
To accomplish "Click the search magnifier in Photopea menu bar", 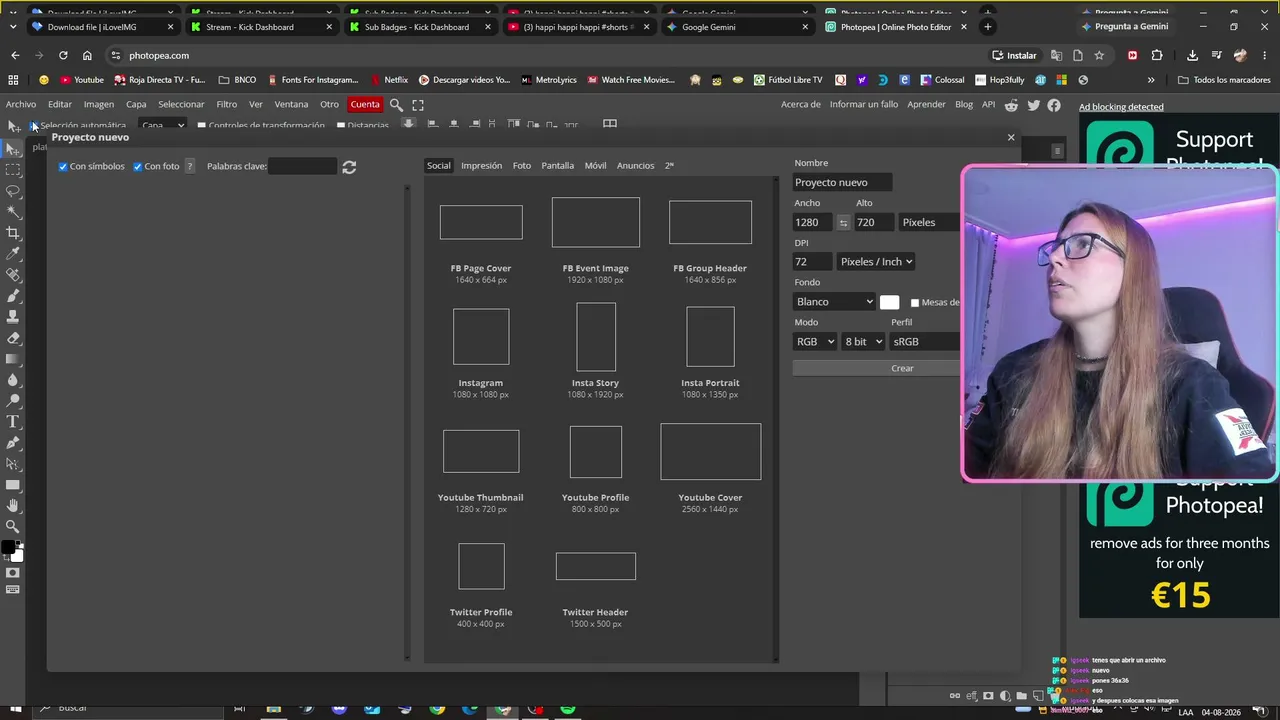I will pyautogui.click(x=396, y=104).
